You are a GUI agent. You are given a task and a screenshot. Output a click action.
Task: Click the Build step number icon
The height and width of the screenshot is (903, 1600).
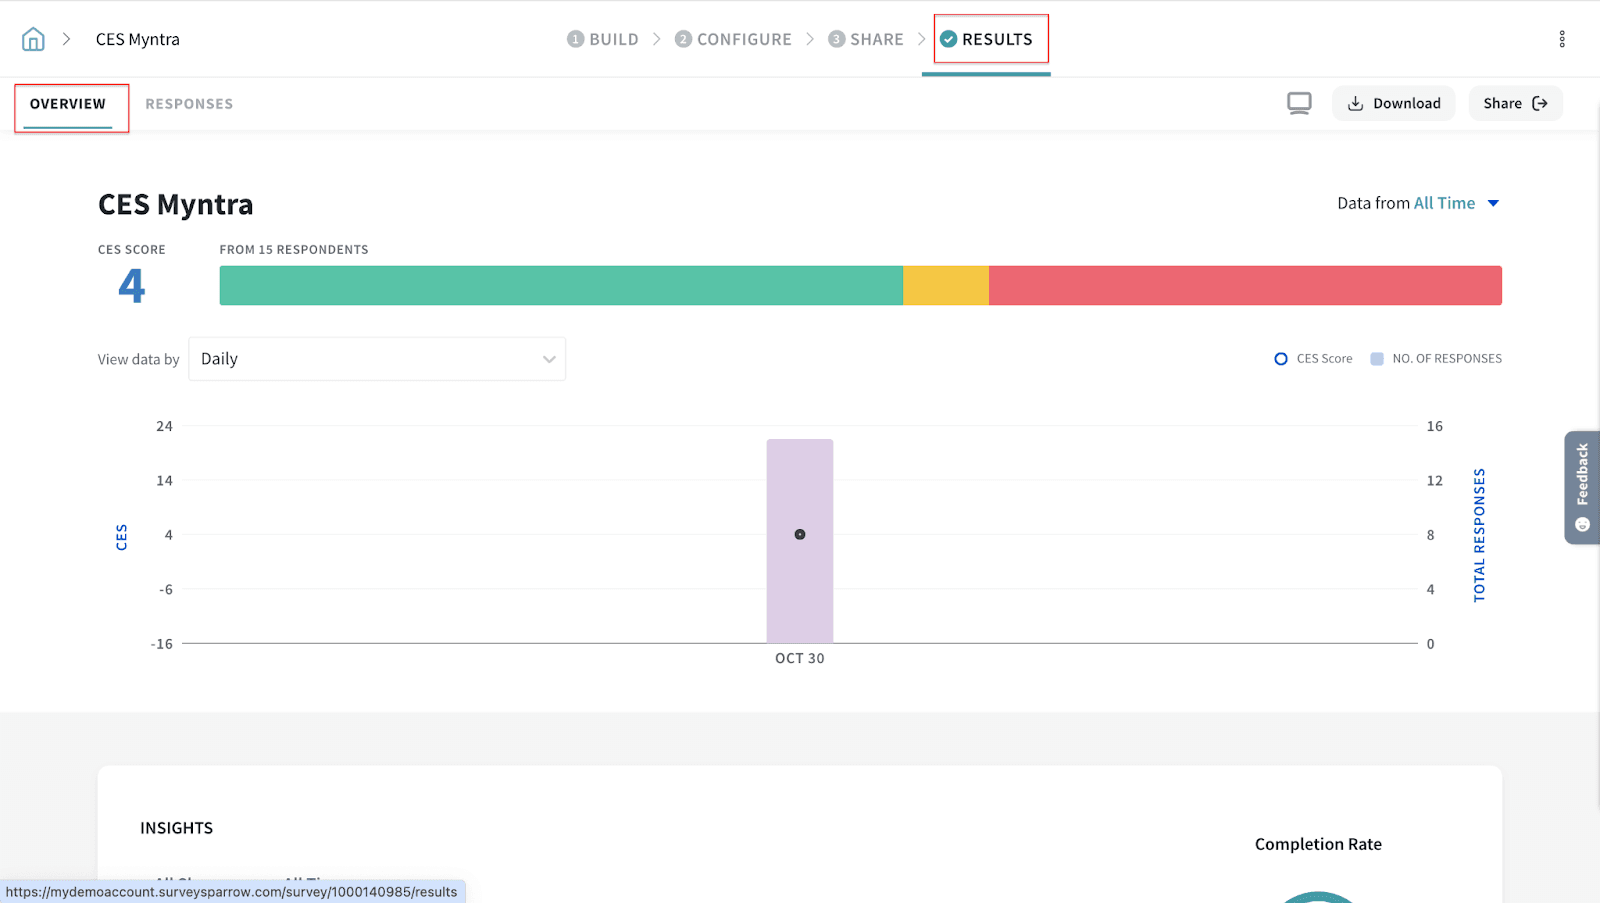coord(575,39)
